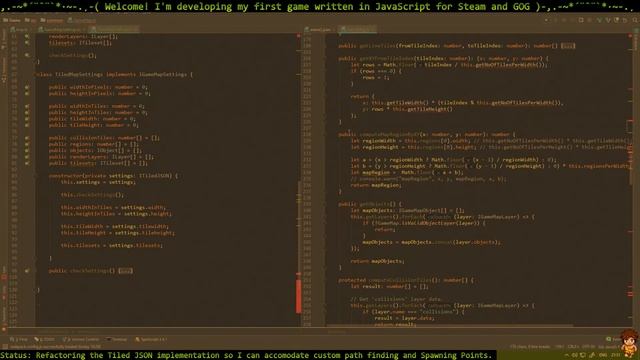Image resolution: width=640 pixels, height=360 pixels.
Task: Click gutter marker beside widthInPixels line
Action: point(27,87)
